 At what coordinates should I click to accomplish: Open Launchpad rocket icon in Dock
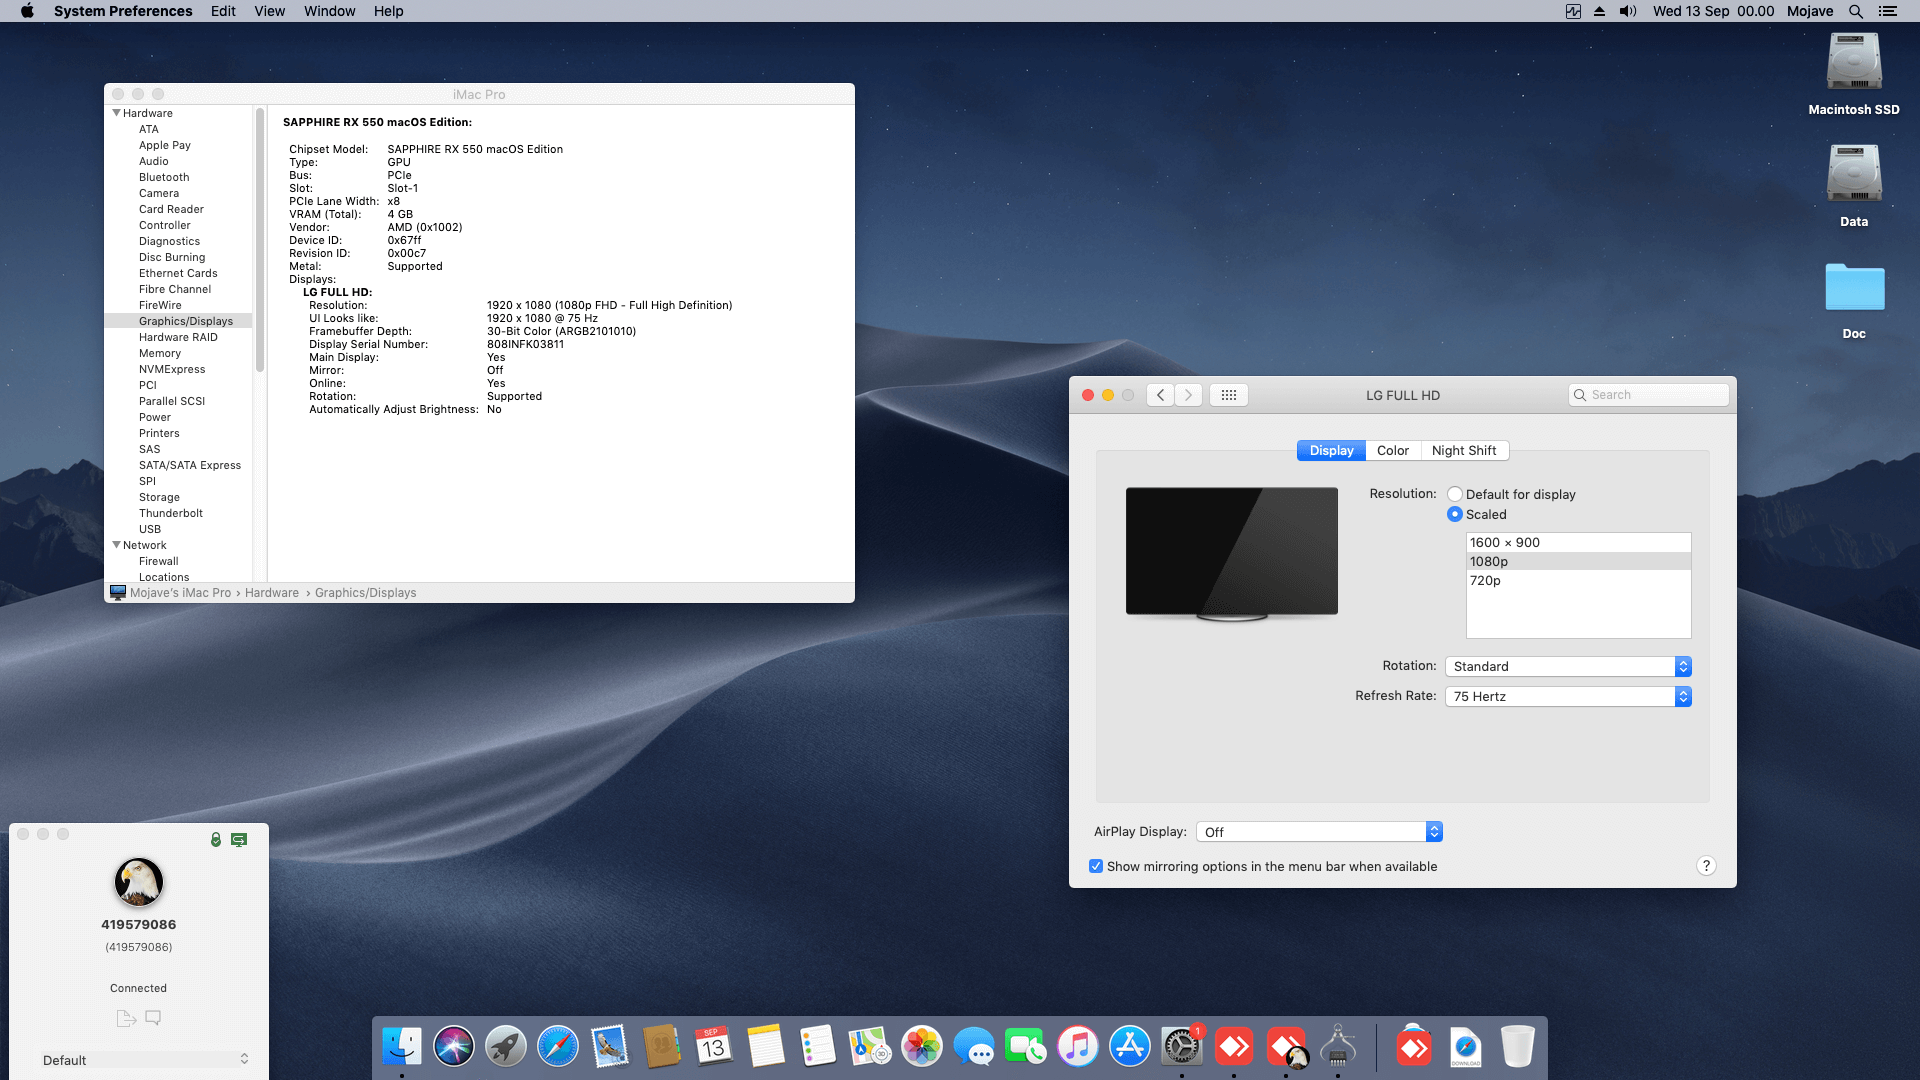(506, 1047)
